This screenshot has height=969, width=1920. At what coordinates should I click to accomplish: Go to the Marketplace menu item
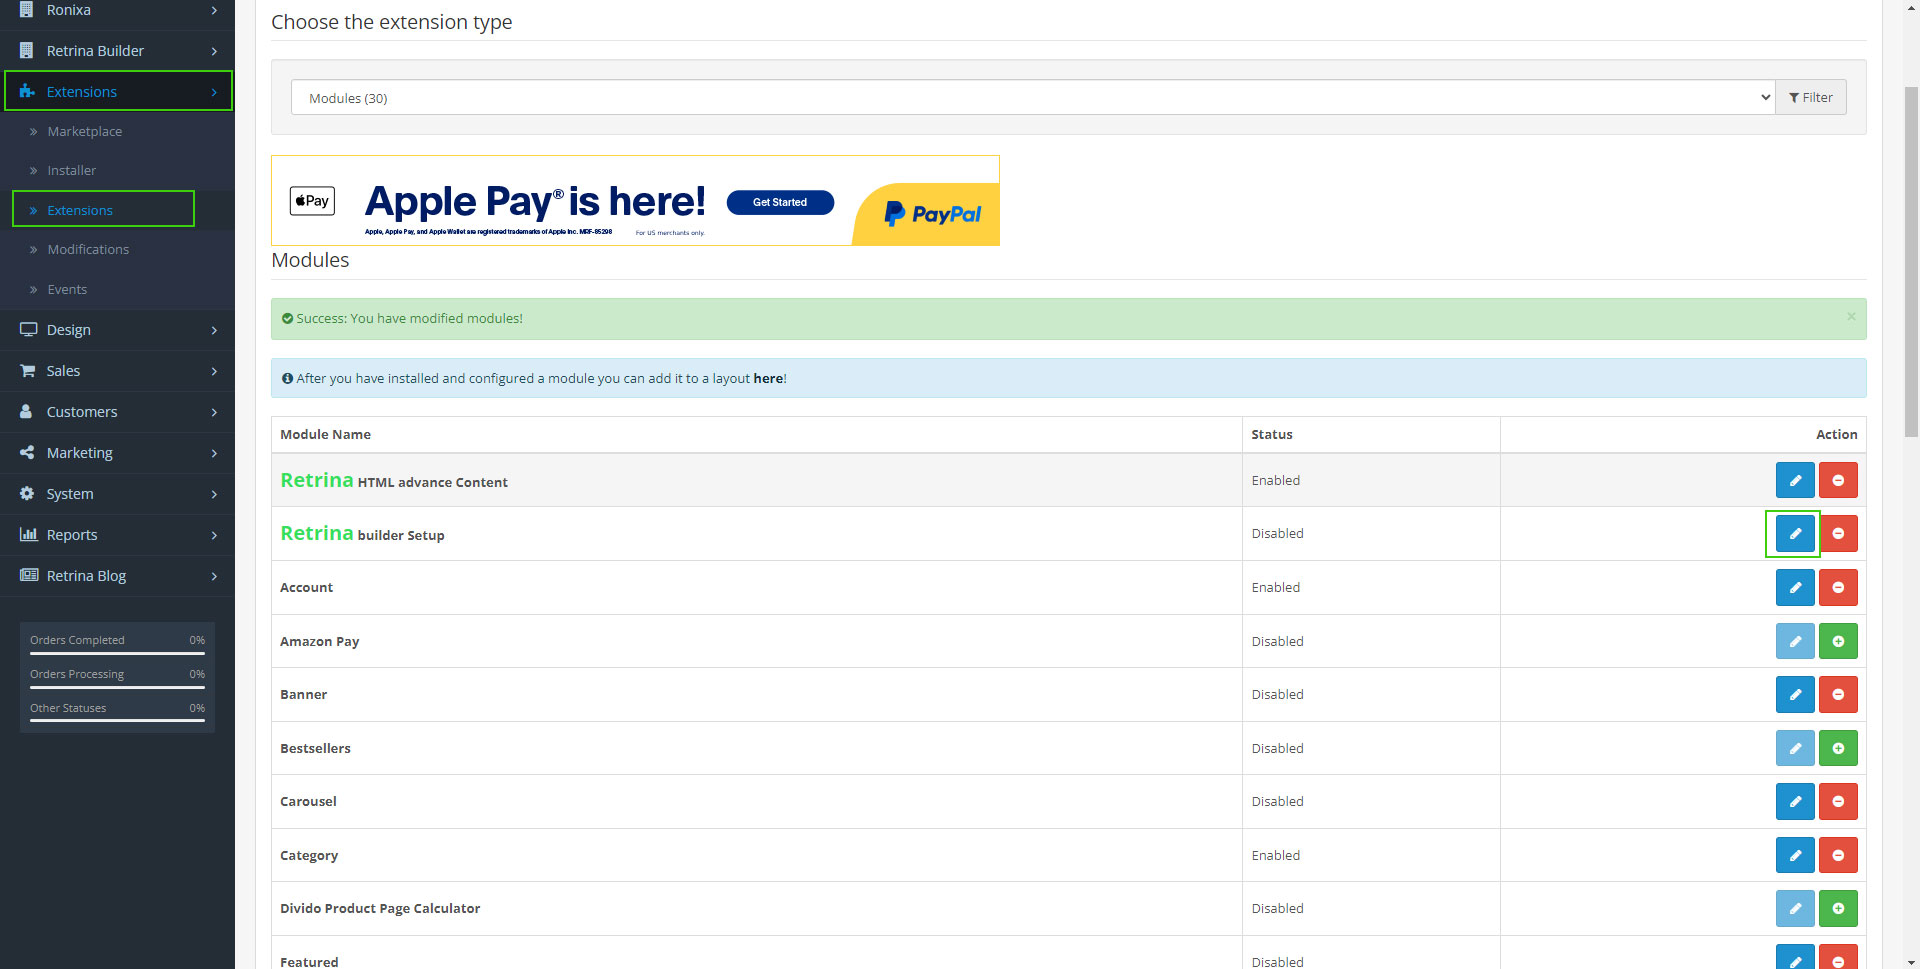point(85,131)
